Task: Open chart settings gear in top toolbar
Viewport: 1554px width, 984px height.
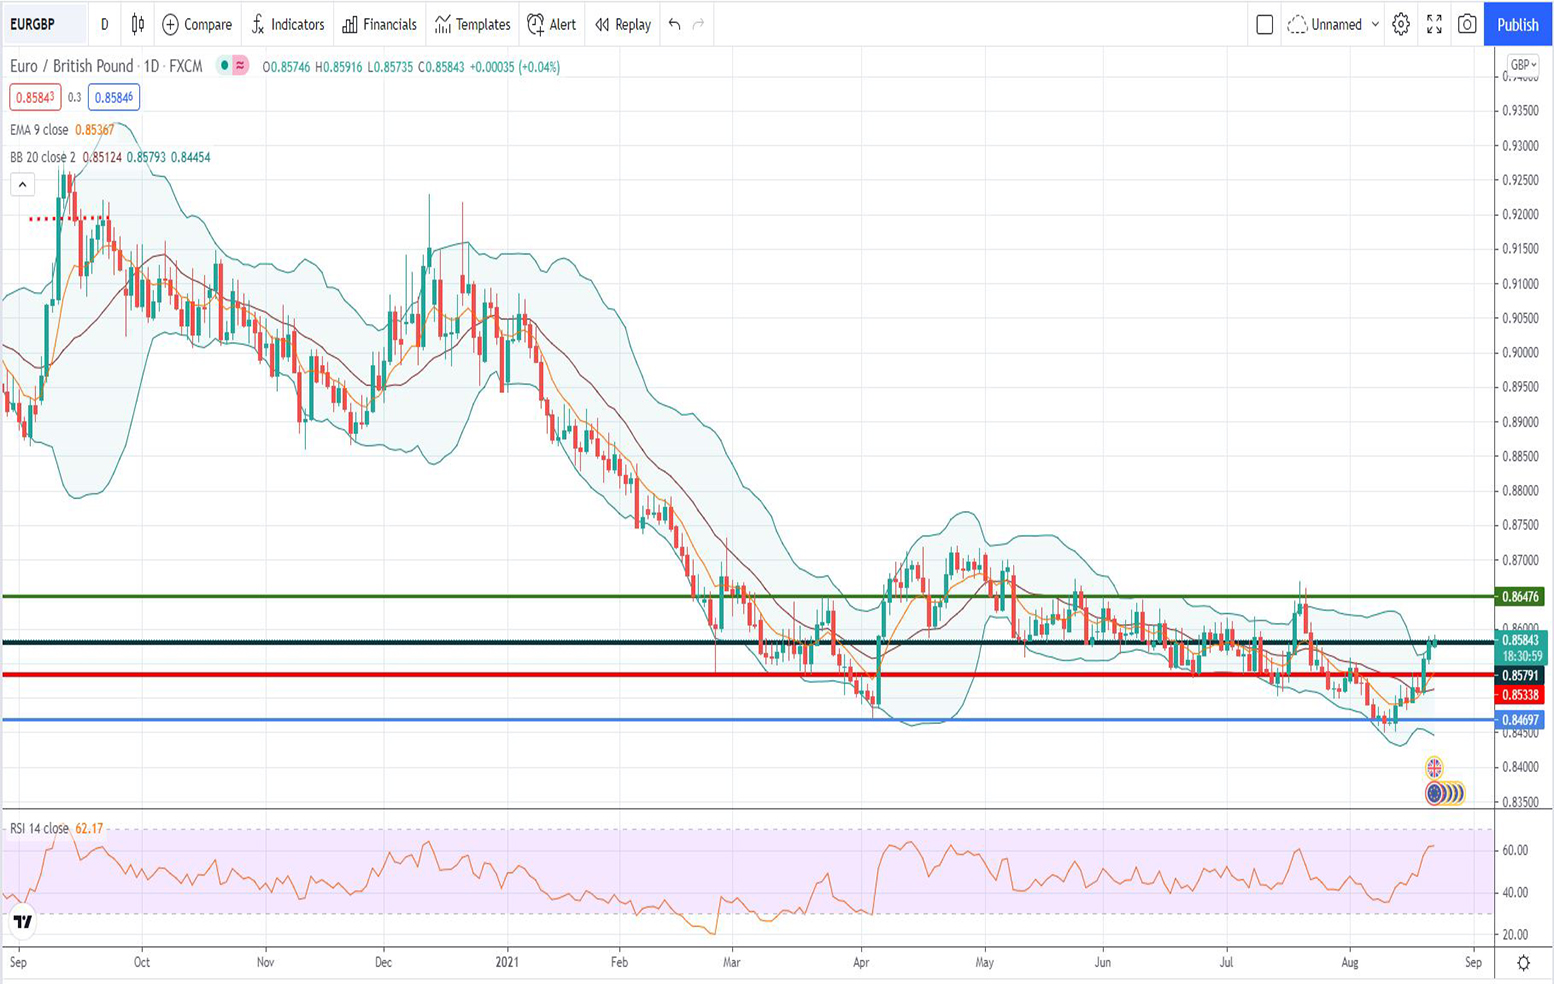Action: coord(1400,24)
